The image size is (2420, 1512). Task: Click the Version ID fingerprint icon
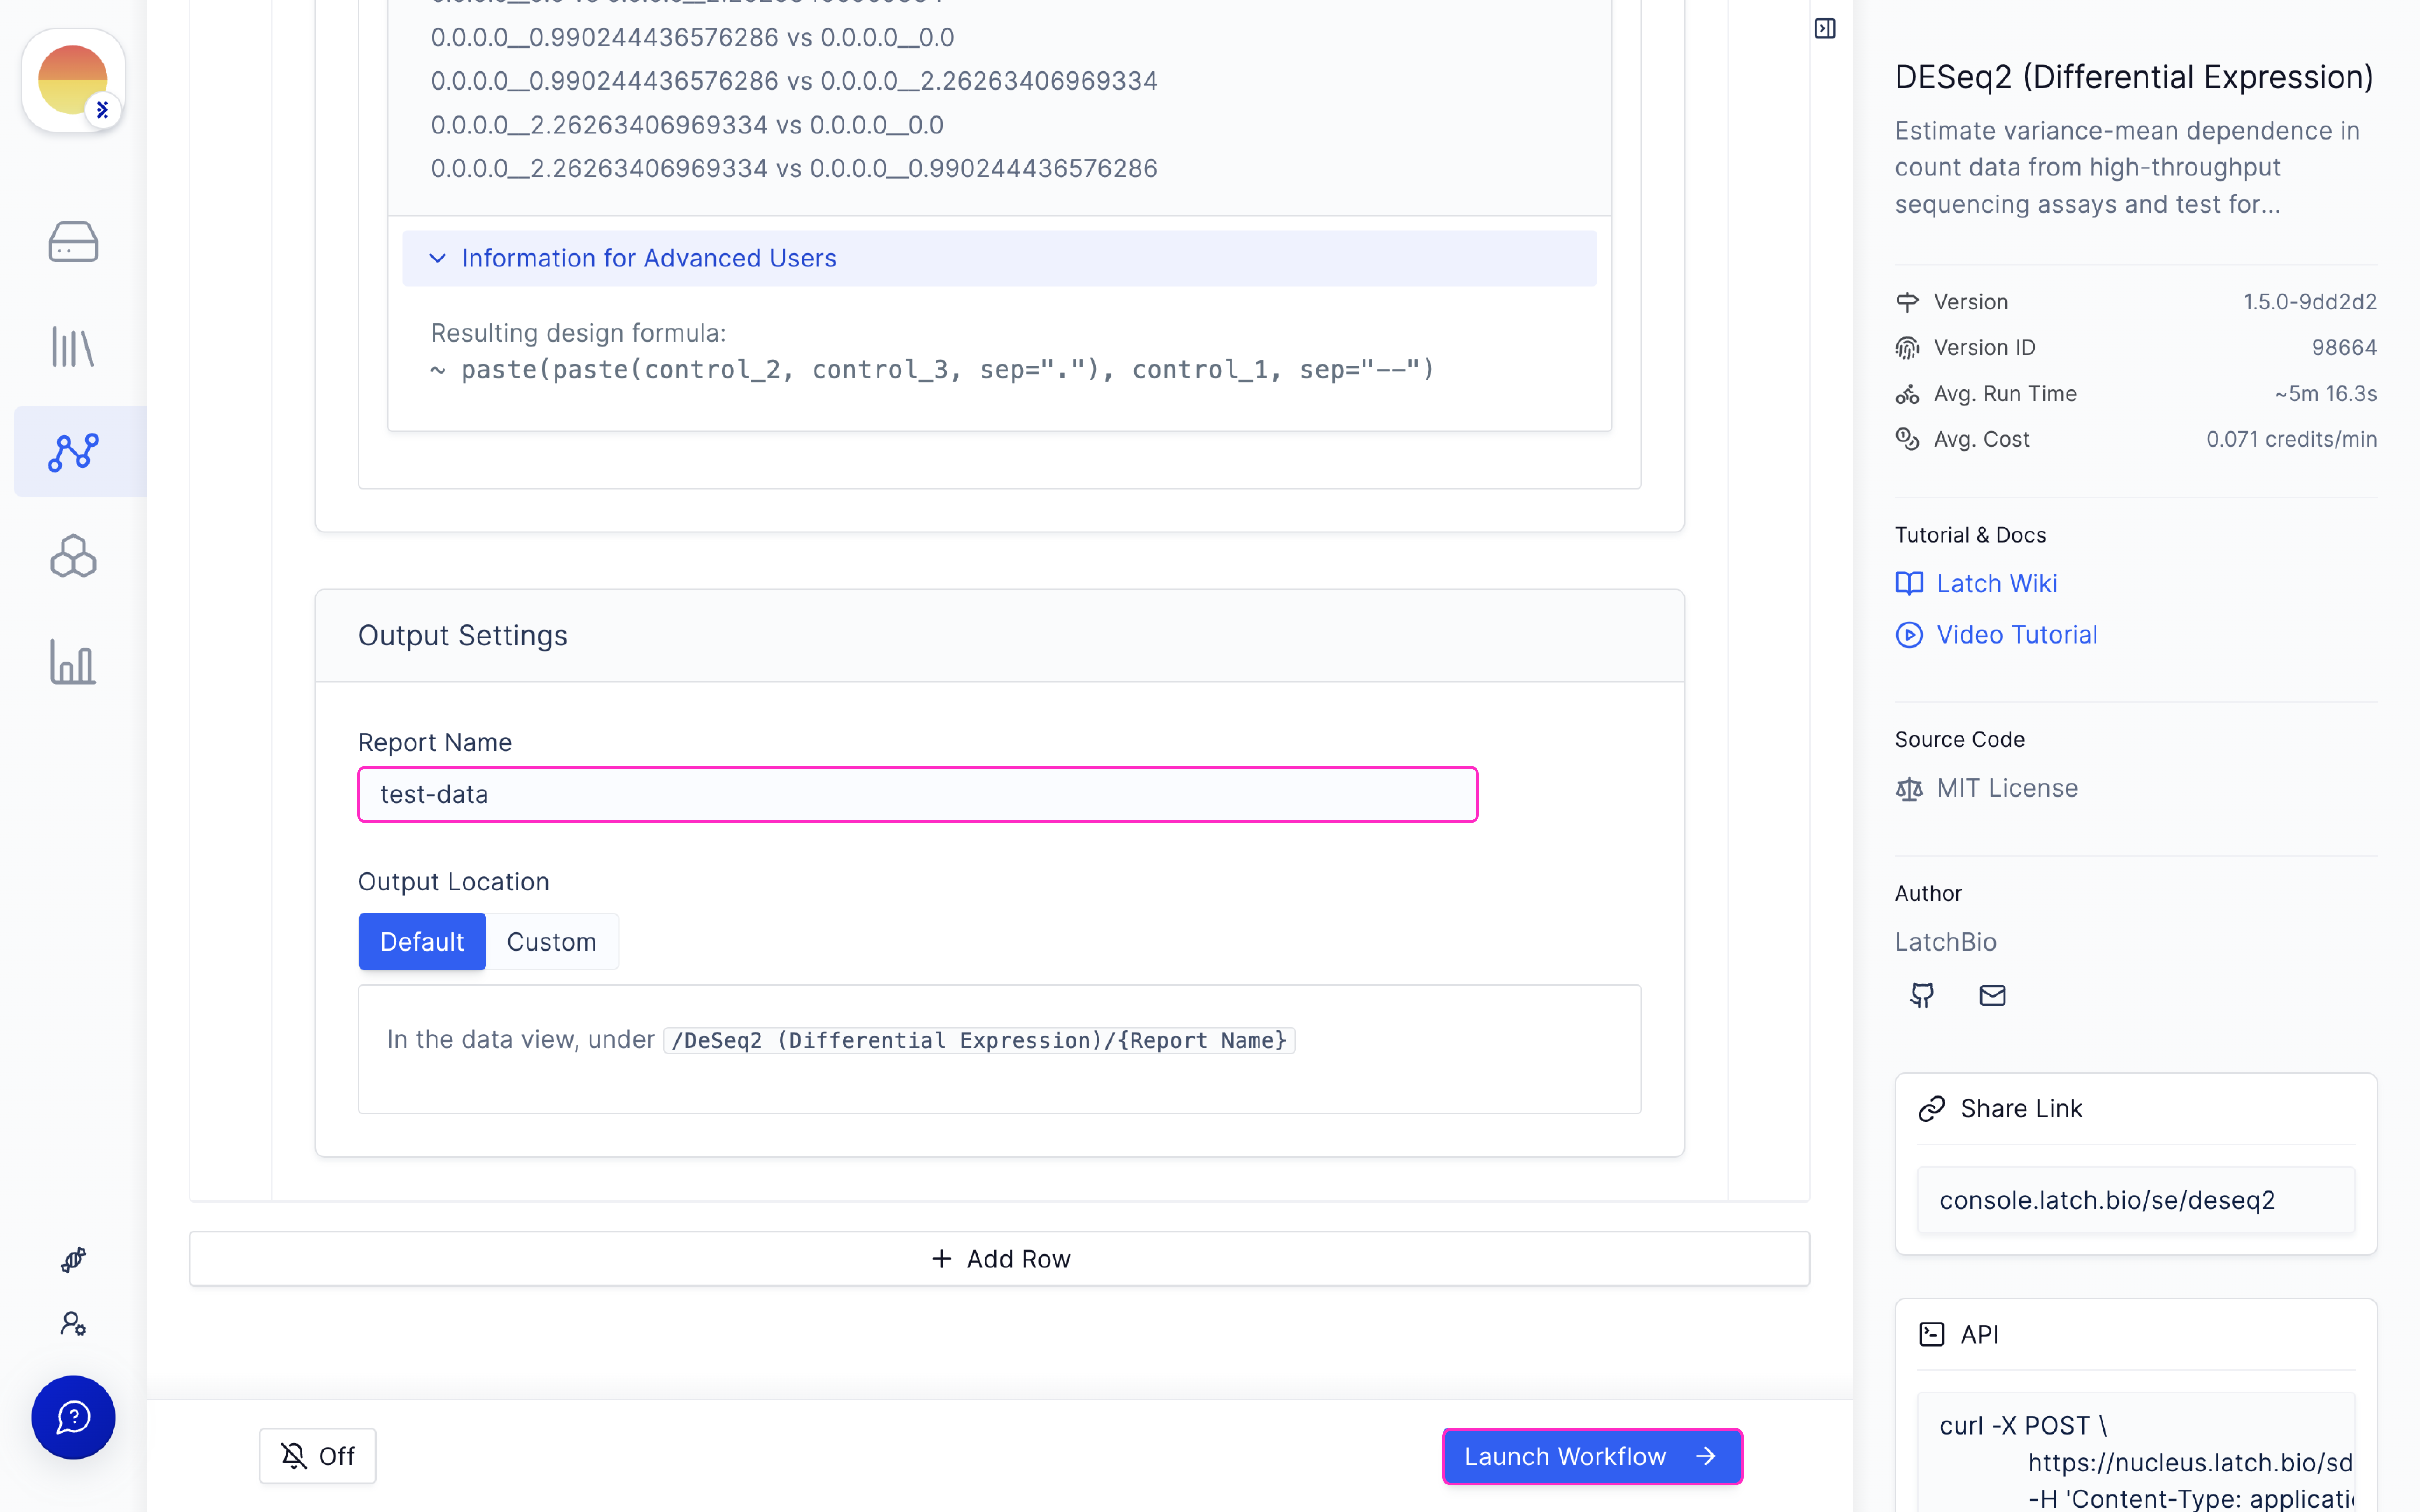pos(1907,348)
